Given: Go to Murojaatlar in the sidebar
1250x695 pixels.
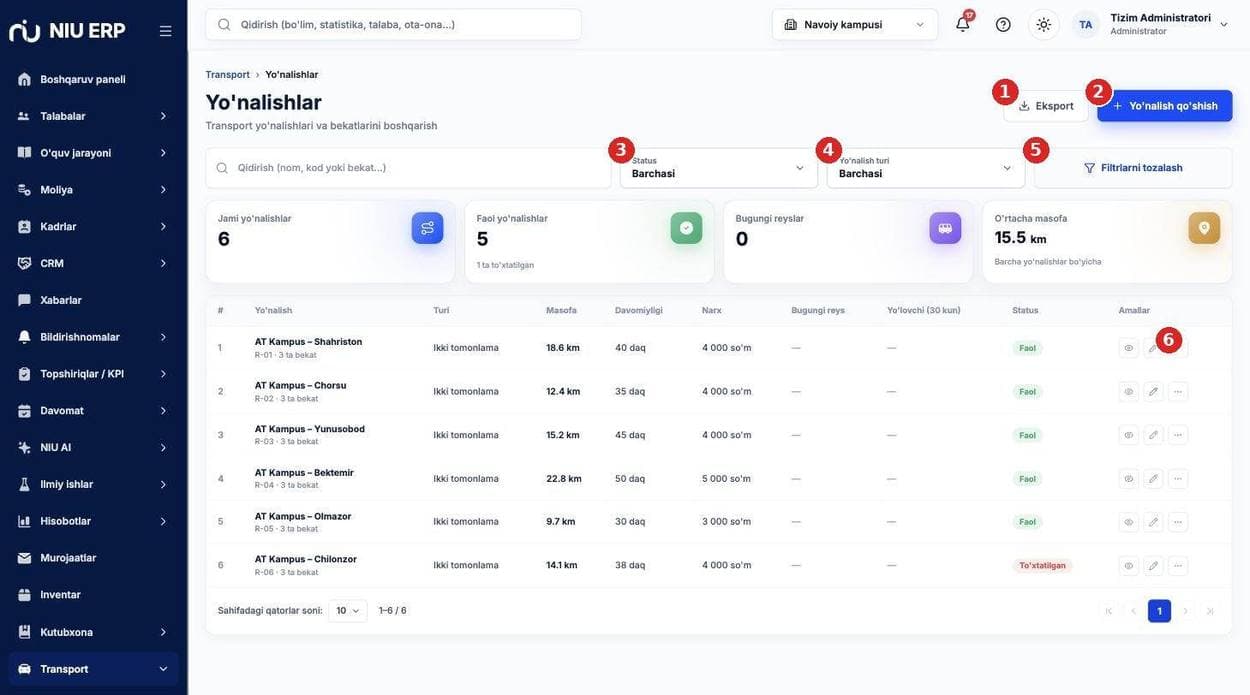Looking at the screenshot, I should tap(94, 558).
